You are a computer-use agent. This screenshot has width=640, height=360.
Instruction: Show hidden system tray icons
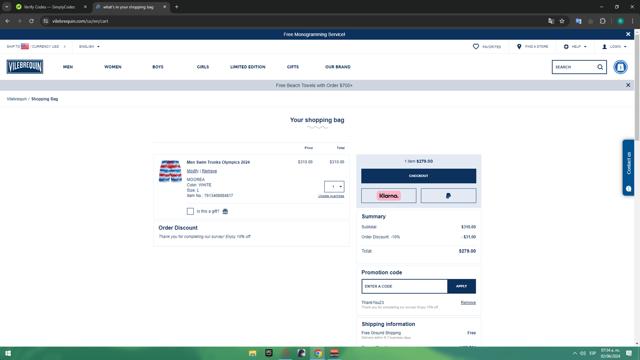tap(575, 353)
